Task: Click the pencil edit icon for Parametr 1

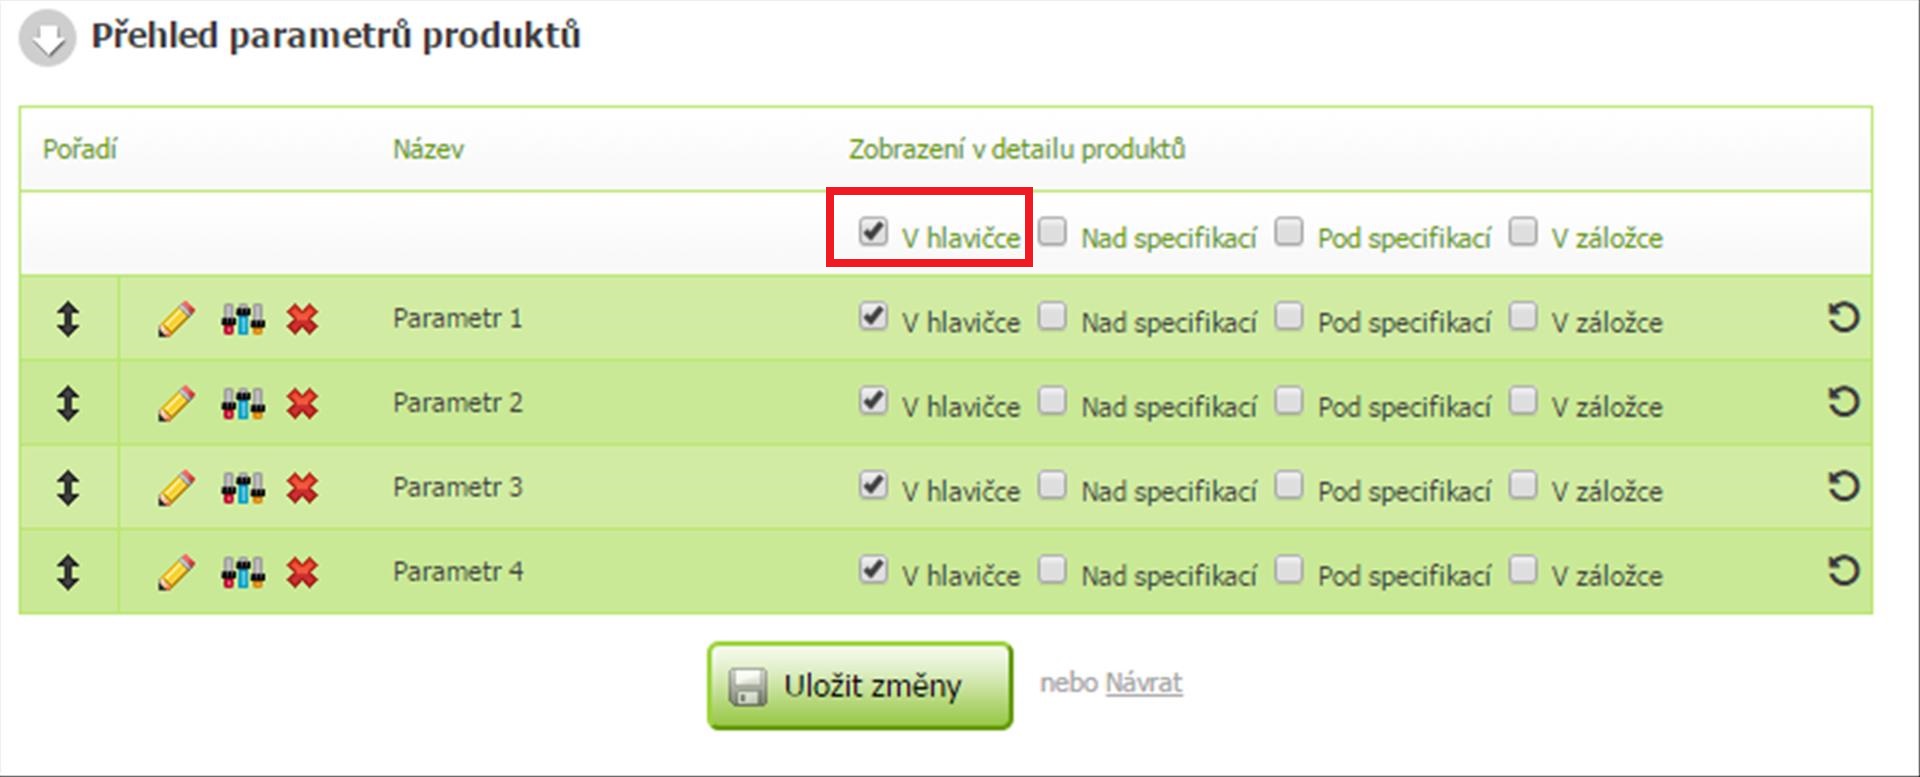Action: click(x=176, y=320)
